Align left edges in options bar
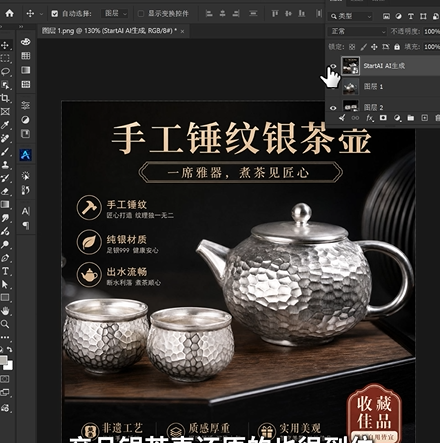This screenshot has height=443, width=440. tap(209, 14)
